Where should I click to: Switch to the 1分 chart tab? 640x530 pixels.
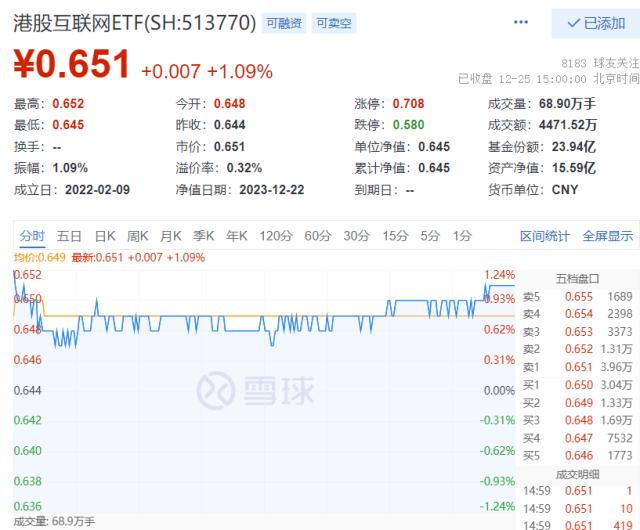[x=462, y=236]
